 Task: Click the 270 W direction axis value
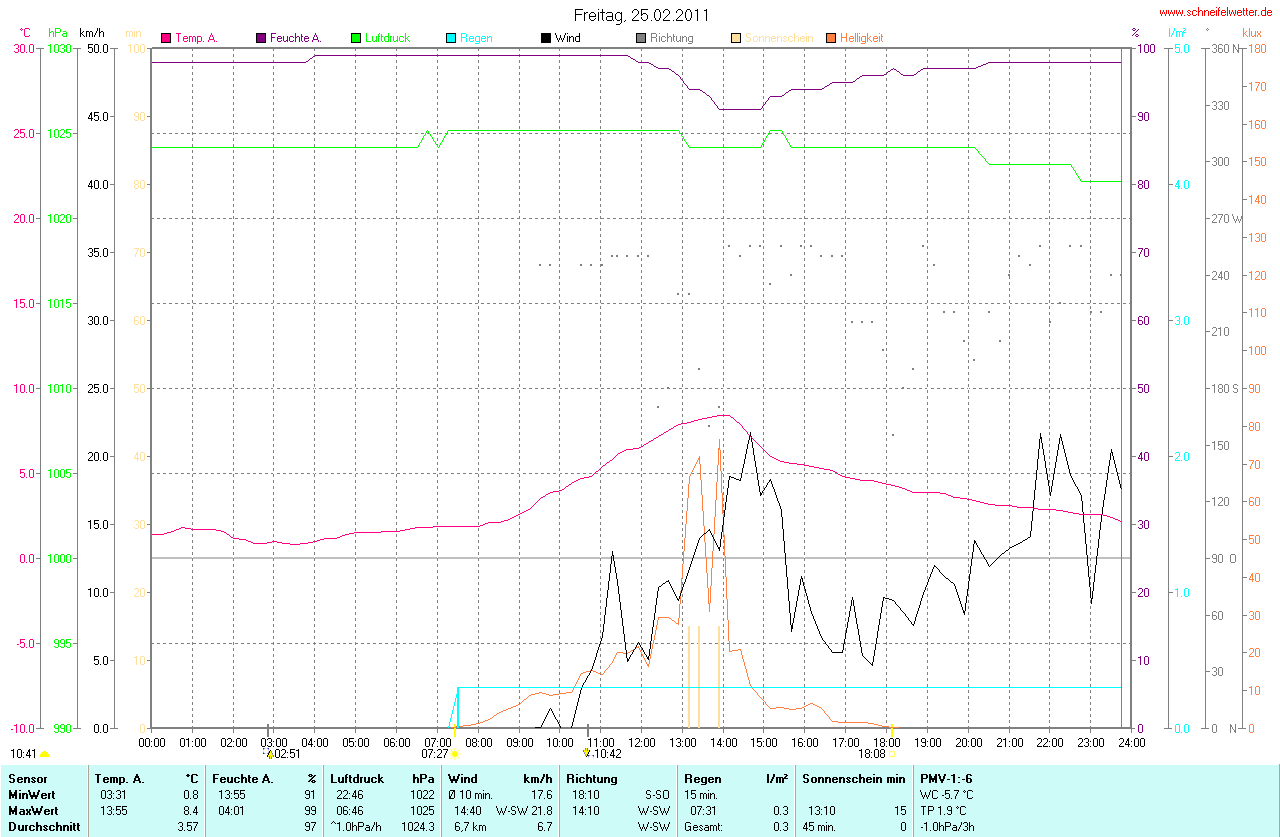point(1225,218)
